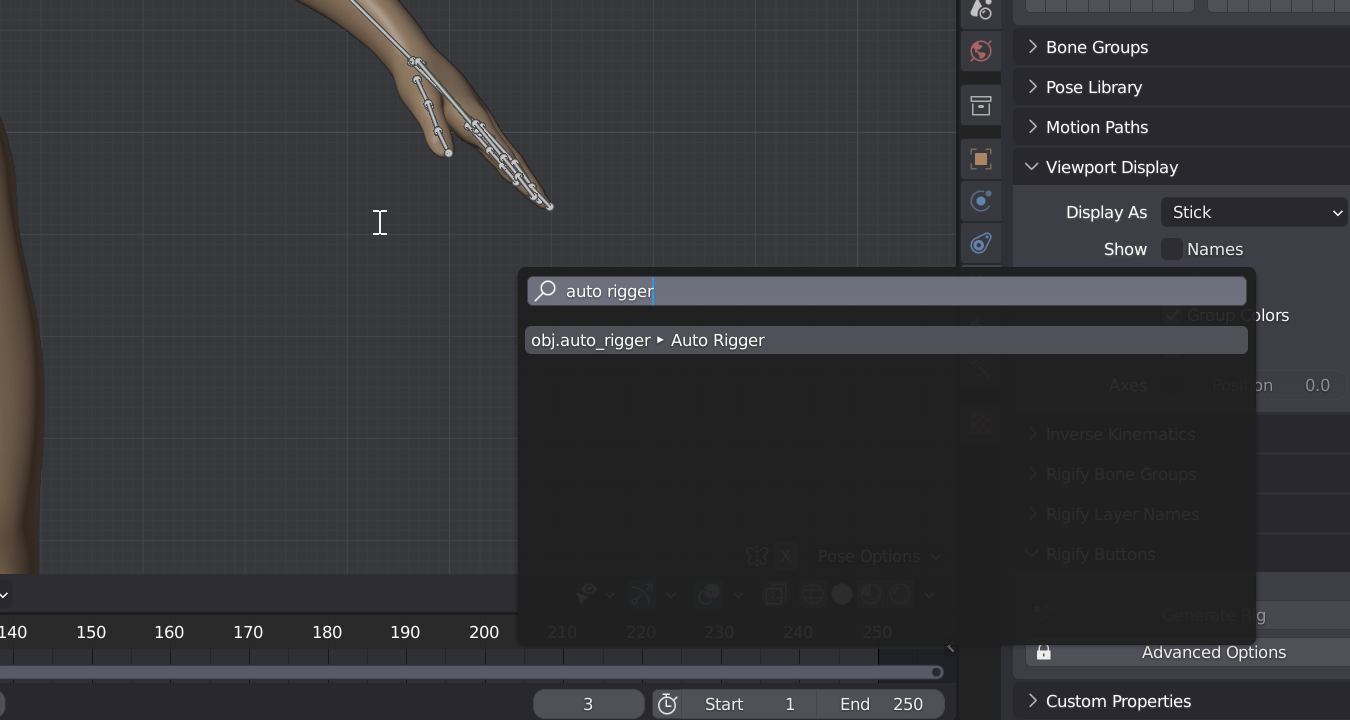Open the Display As dropdown set to Stick
The width and height of the screenshot is (1350, 720).
coord(1255,212)
